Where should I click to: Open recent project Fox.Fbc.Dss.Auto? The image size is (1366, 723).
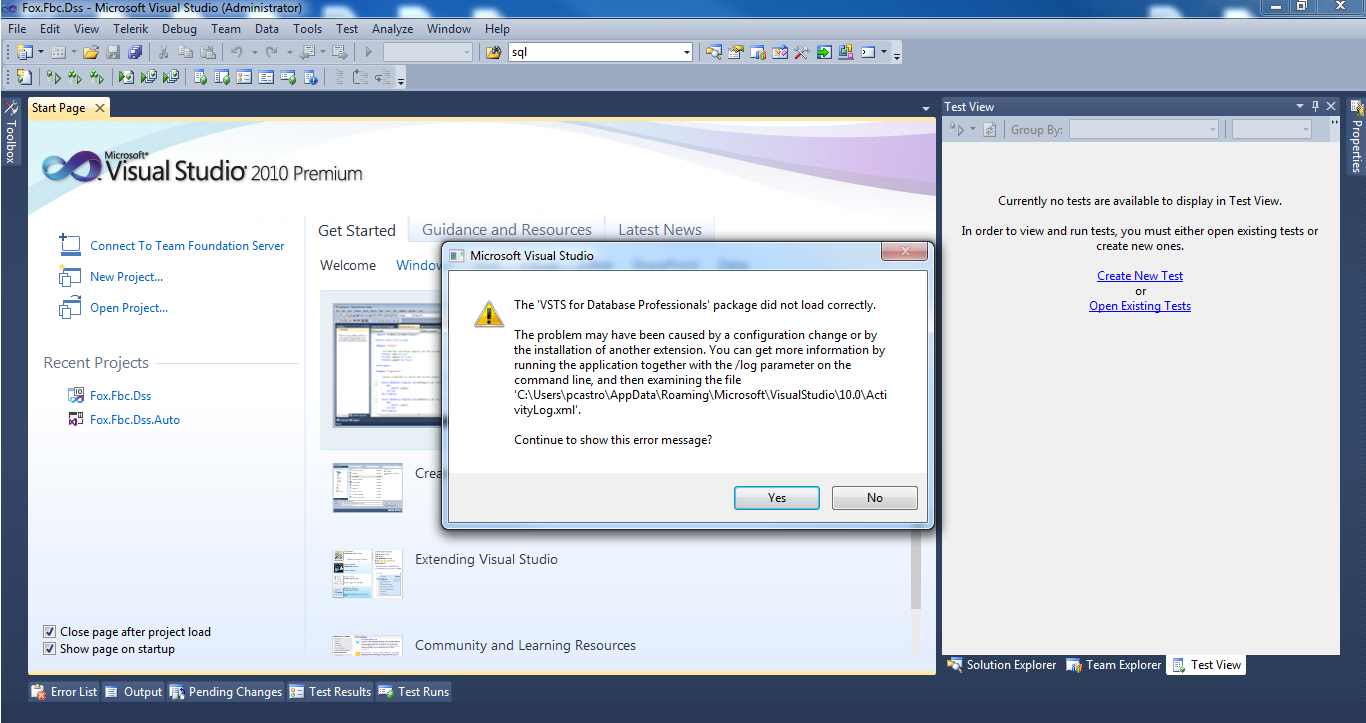[135, 420]
